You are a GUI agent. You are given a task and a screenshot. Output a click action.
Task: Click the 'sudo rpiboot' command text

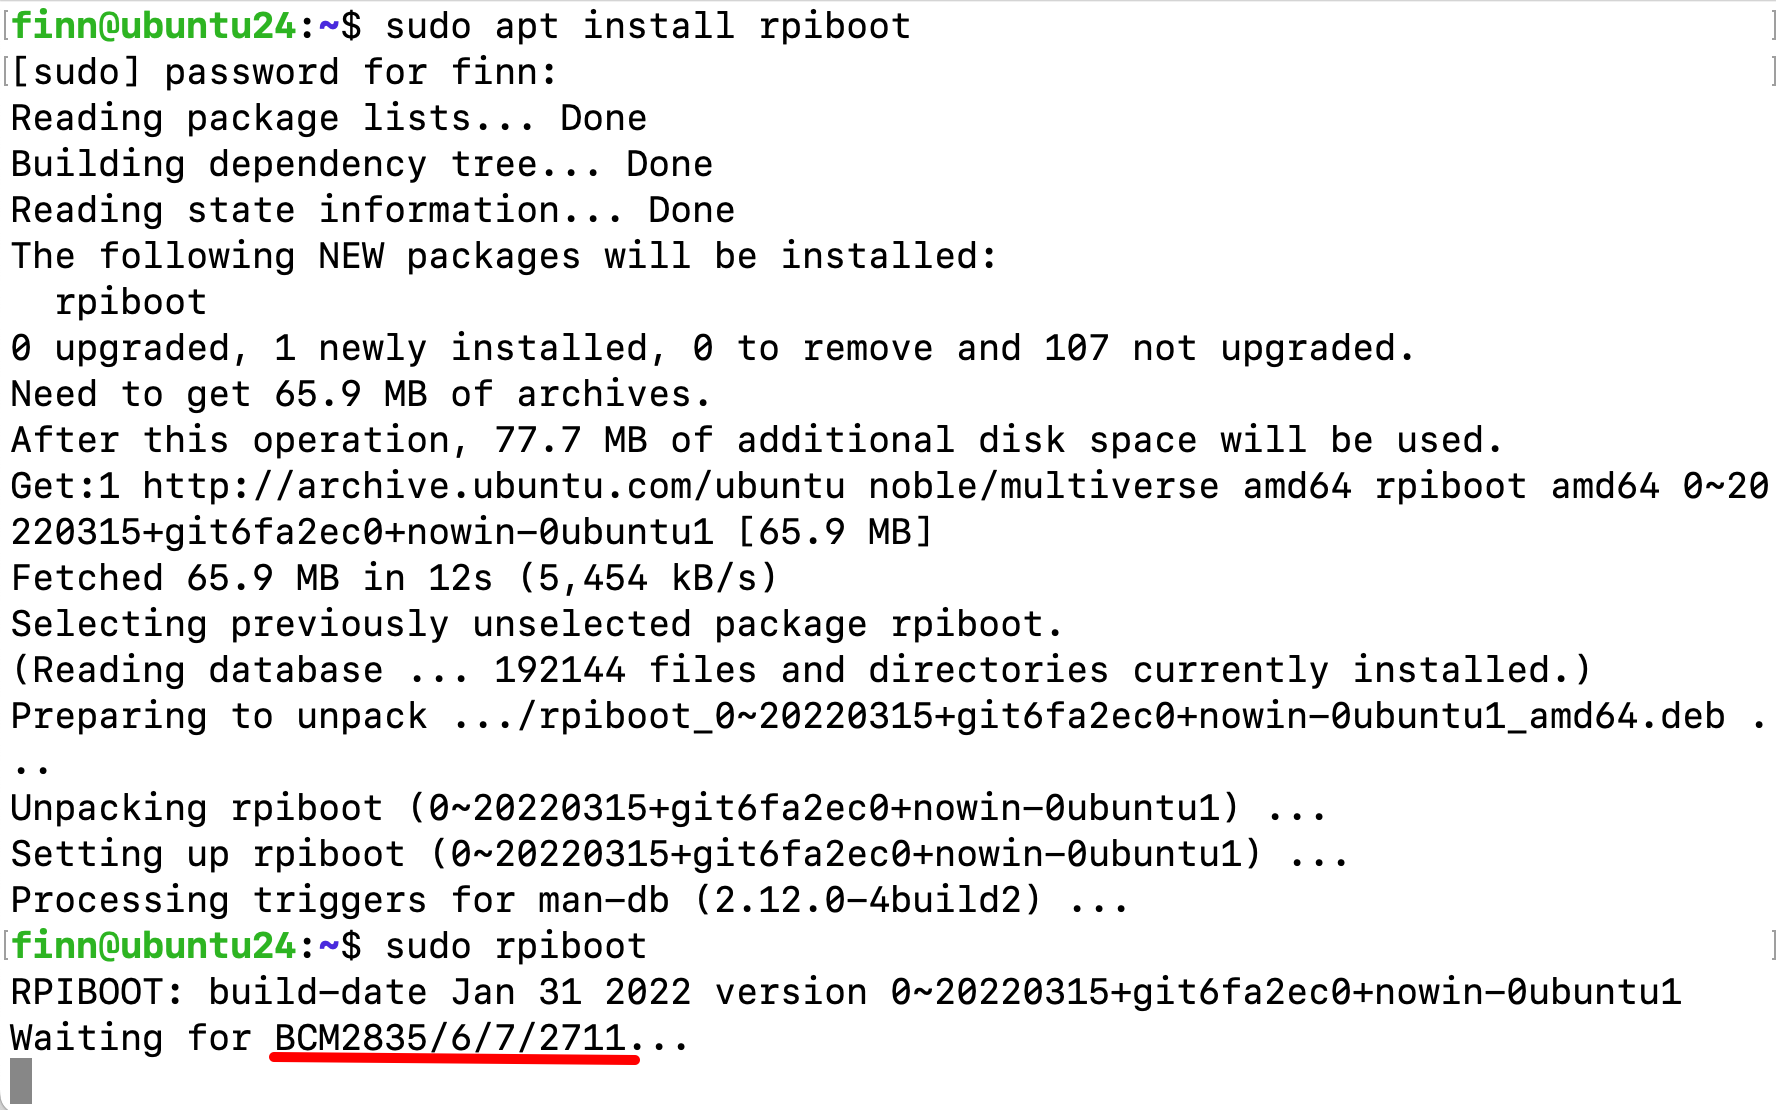(x=516, y=946)
